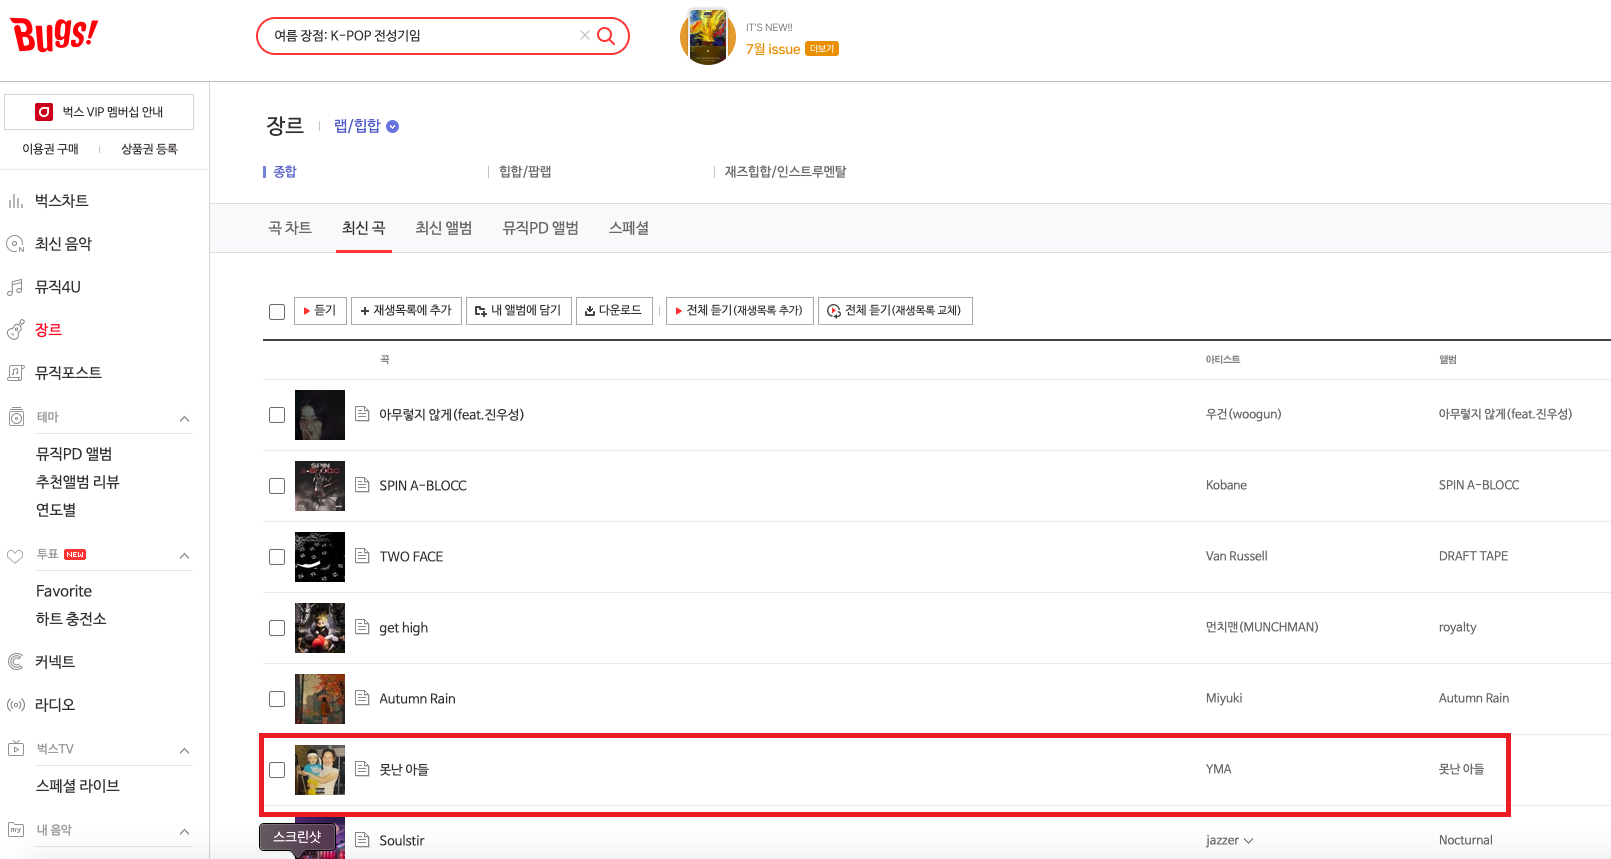The height and width of the screenshot is (859, 1611).
Task: Open lyrics icon for 아무렇지 않게 track
Action: (362, 414)
